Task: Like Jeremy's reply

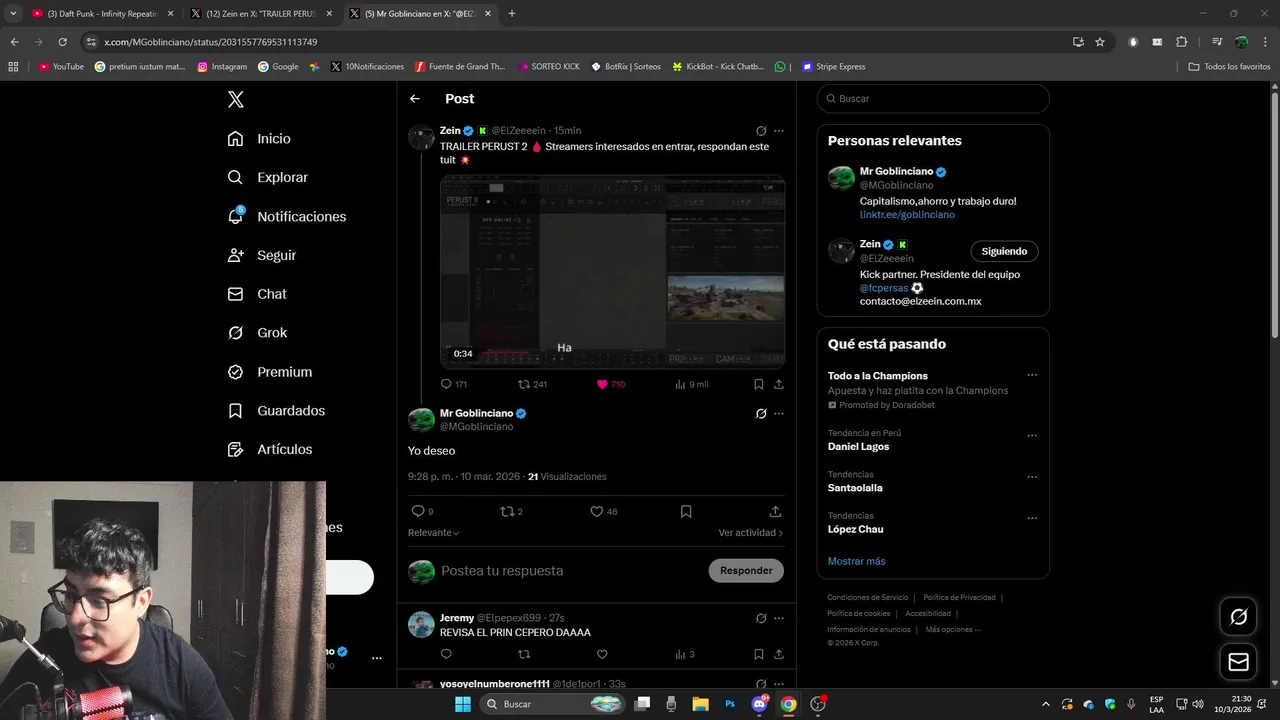Action: 602,654
